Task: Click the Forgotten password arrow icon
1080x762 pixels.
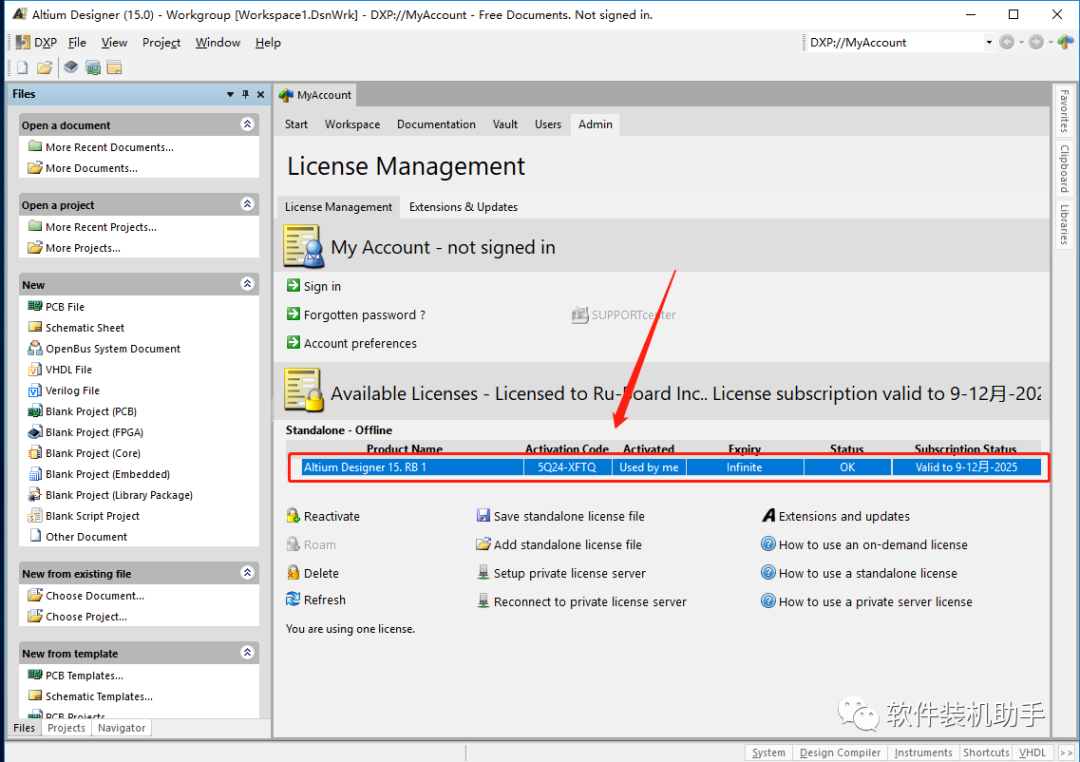Action: (x=293, y=314)
